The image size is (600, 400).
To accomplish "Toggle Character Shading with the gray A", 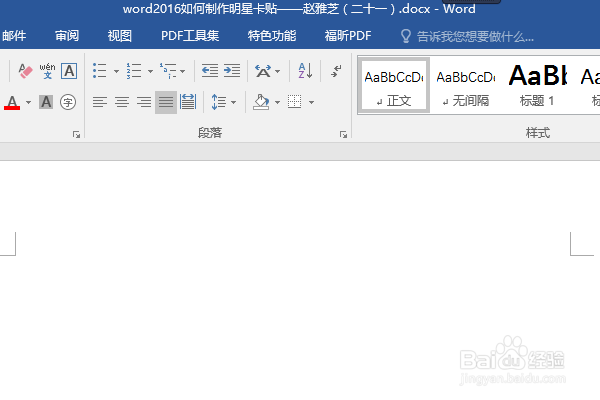I will (46, 102).
